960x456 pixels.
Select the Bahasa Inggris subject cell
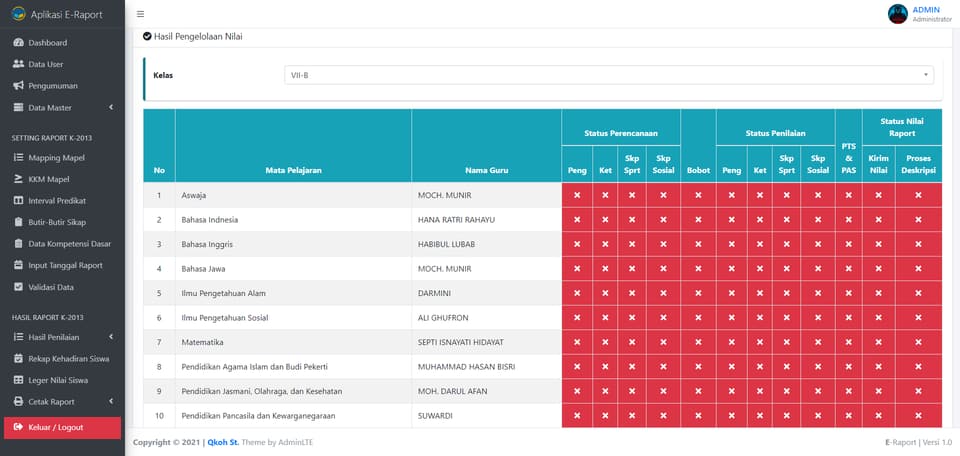tap(293, 244)
